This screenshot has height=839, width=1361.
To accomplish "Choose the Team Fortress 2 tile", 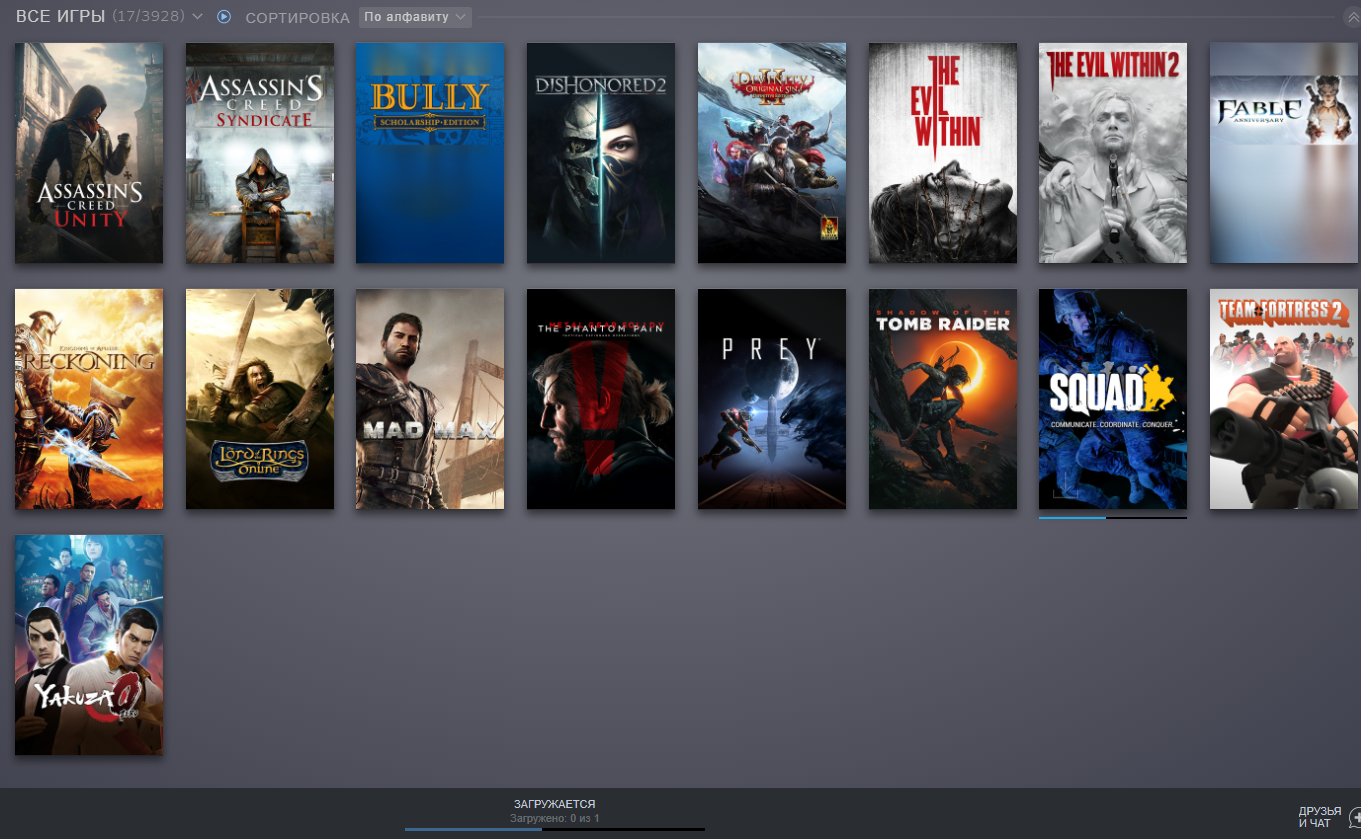I will pyautogui.click(x=1284, y=399).
